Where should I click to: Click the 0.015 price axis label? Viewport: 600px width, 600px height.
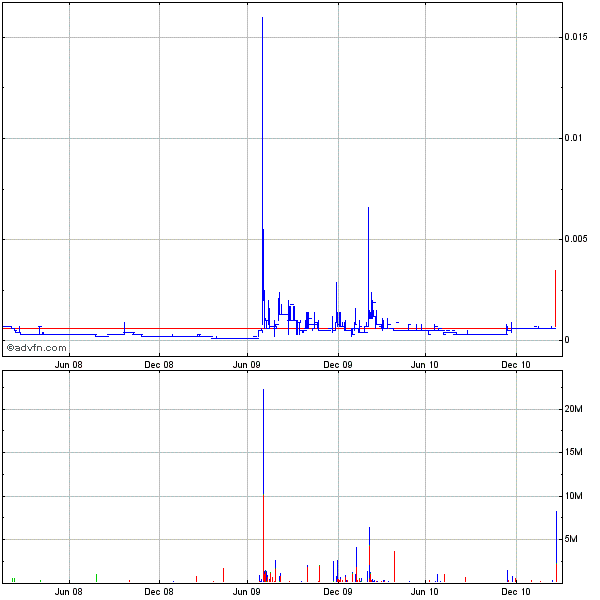coord(575,37)
